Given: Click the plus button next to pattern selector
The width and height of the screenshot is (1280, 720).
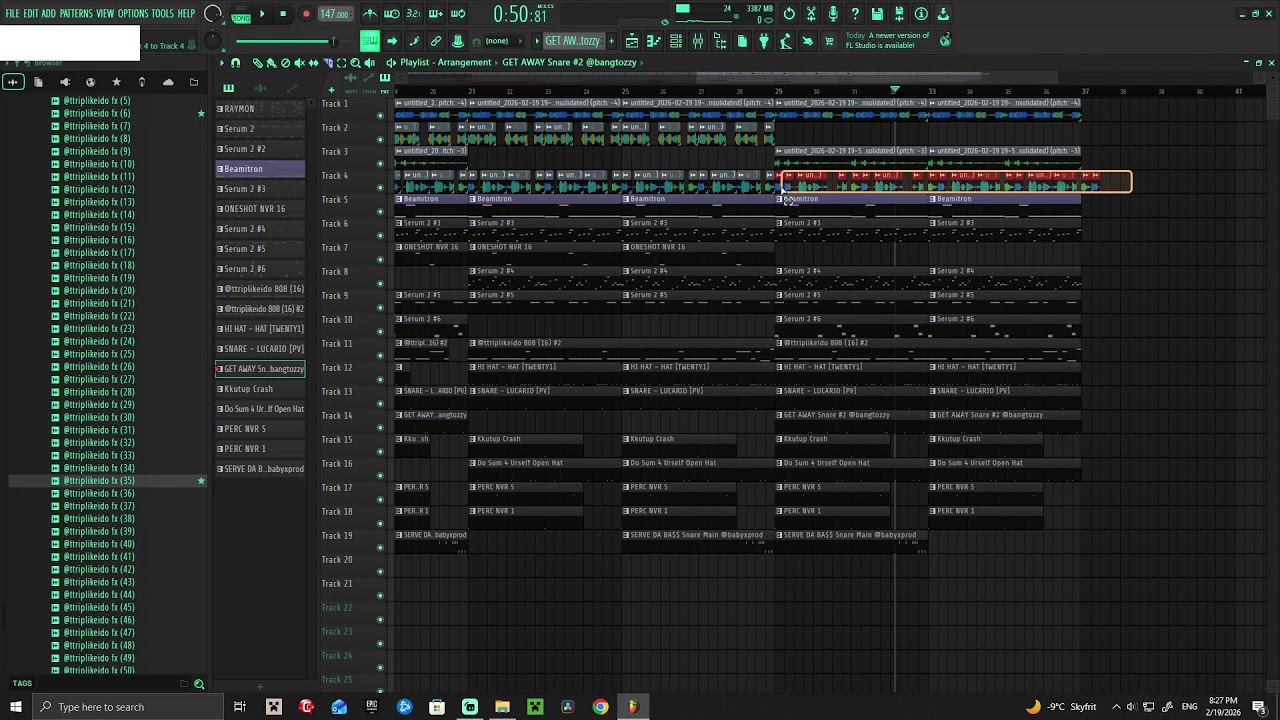Looking at the screenshot, I should pos(611,41).
